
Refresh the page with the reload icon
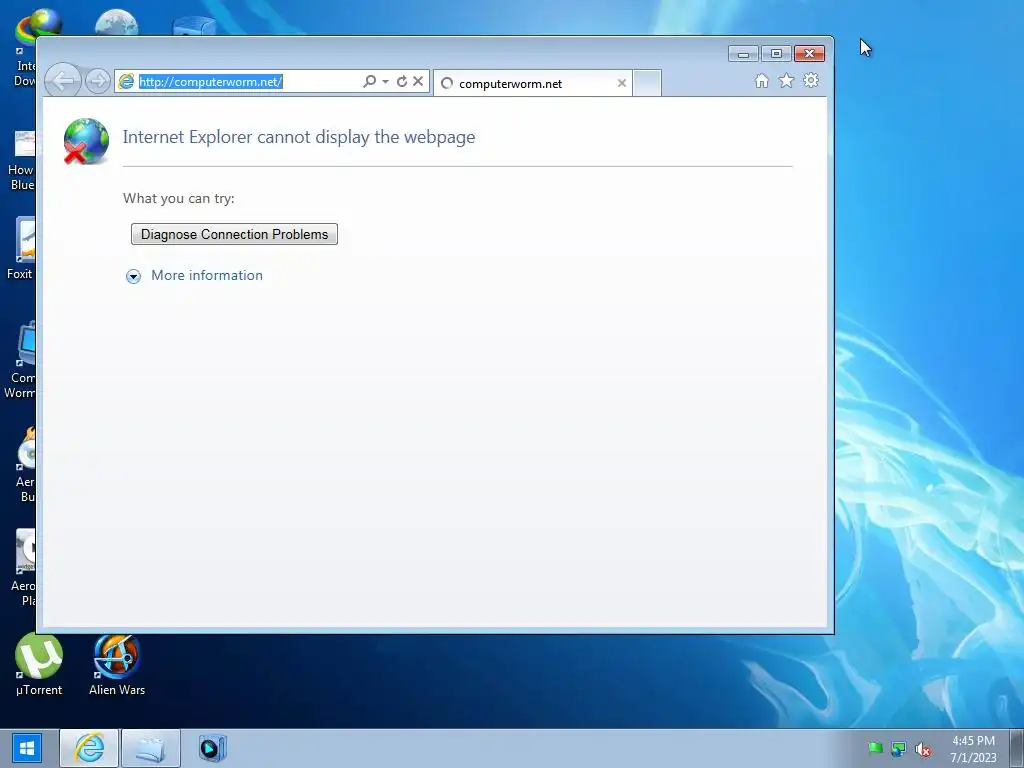tap(402, 81)
